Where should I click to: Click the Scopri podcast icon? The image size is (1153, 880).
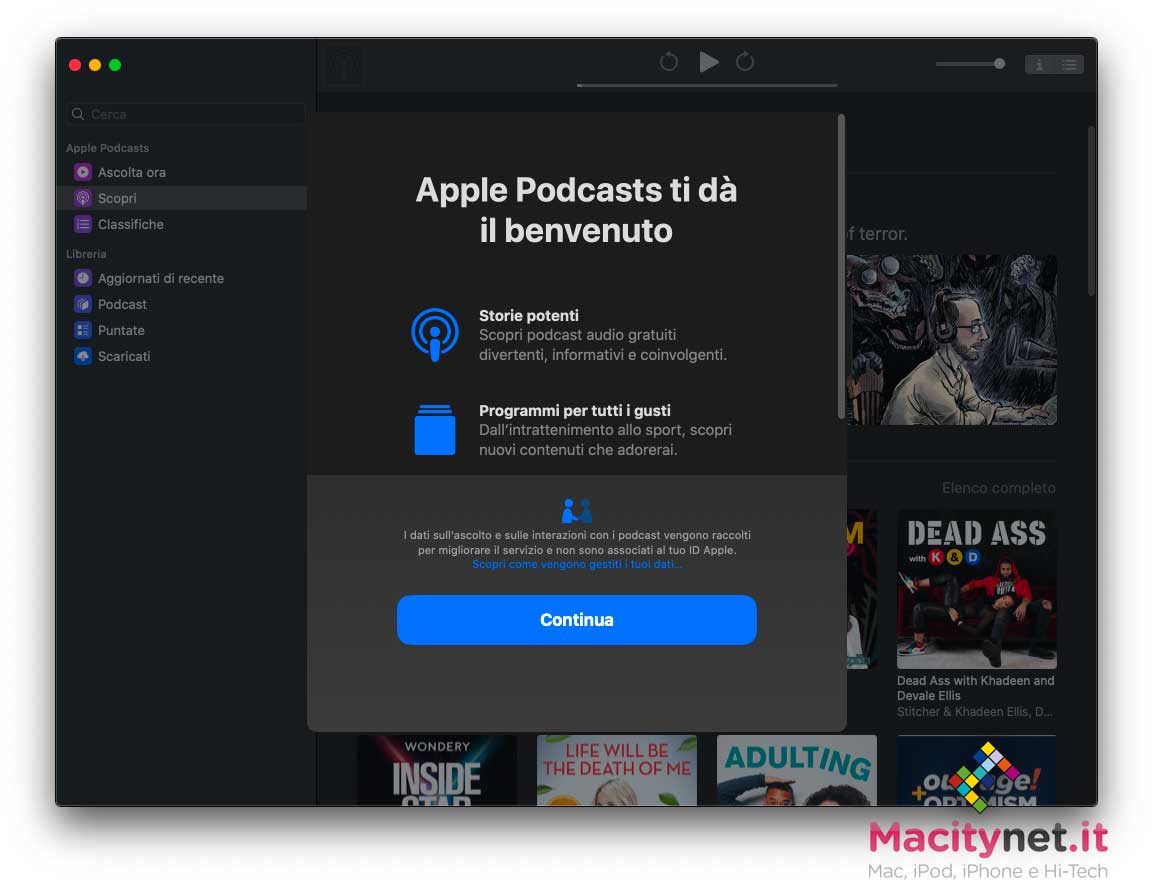(83, 198)
